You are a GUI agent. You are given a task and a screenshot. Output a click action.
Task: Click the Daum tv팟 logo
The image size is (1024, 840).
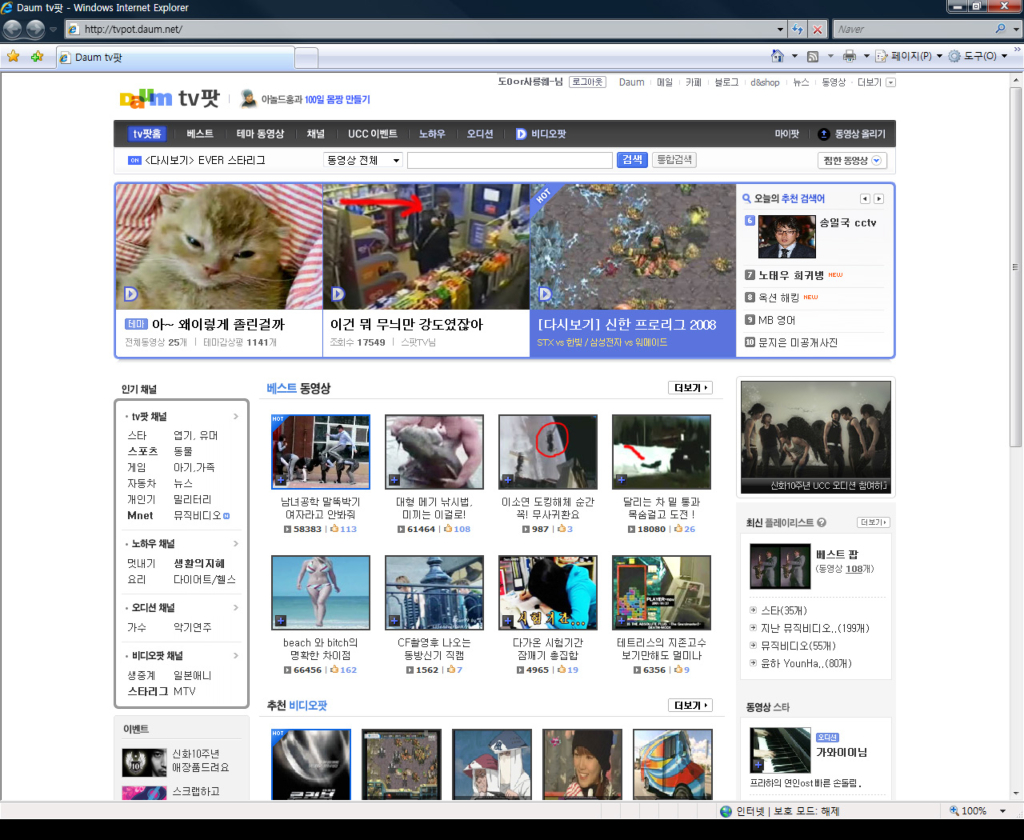pyautogui.click(x=170, y=99)
